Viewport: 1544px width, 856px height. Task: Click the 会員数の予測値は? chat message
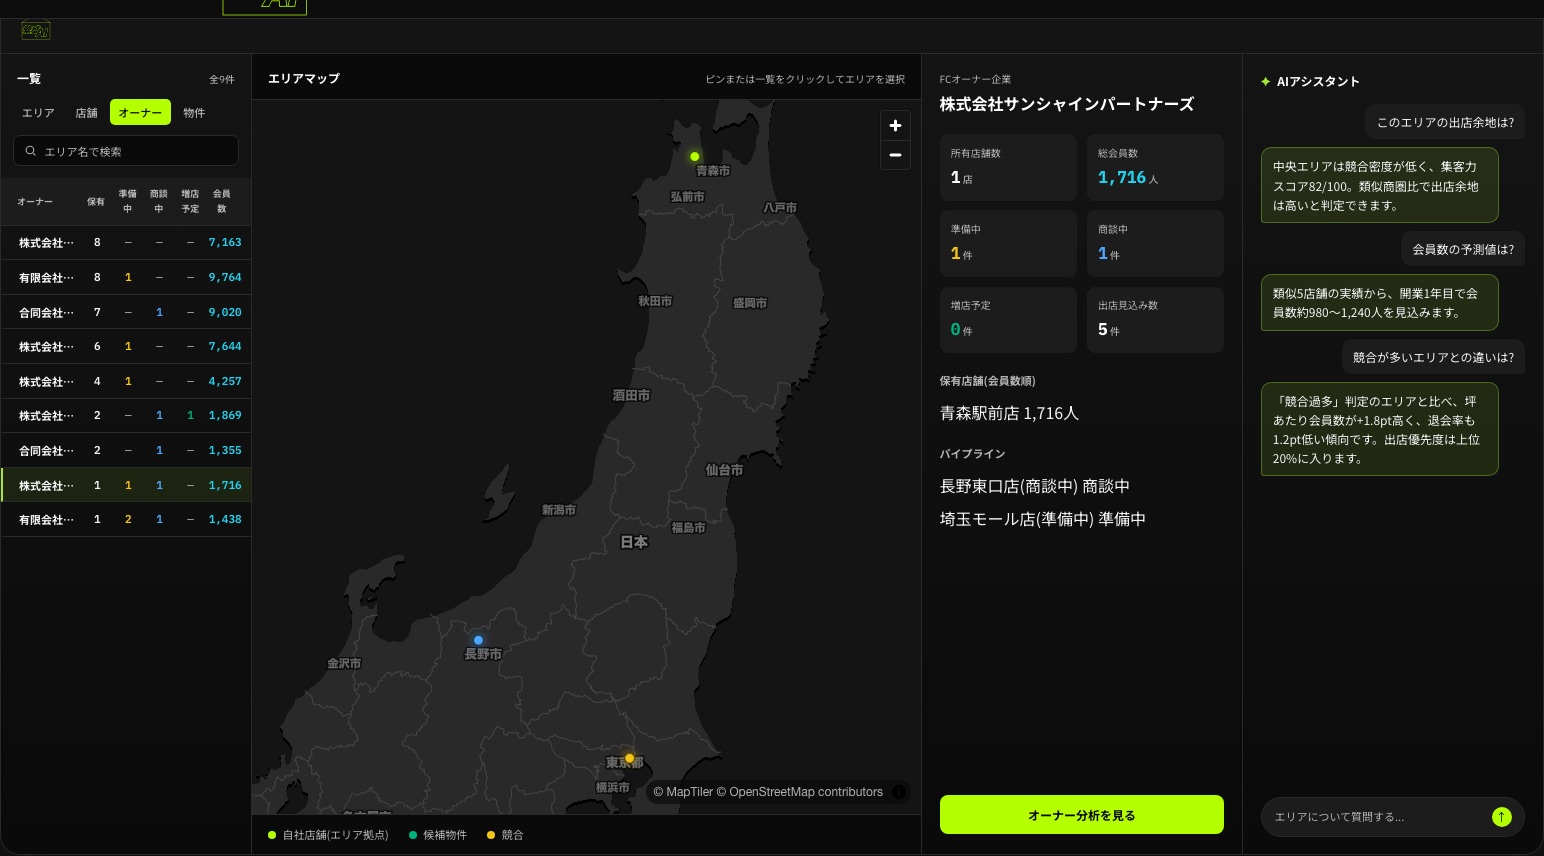pos(1463,250)
